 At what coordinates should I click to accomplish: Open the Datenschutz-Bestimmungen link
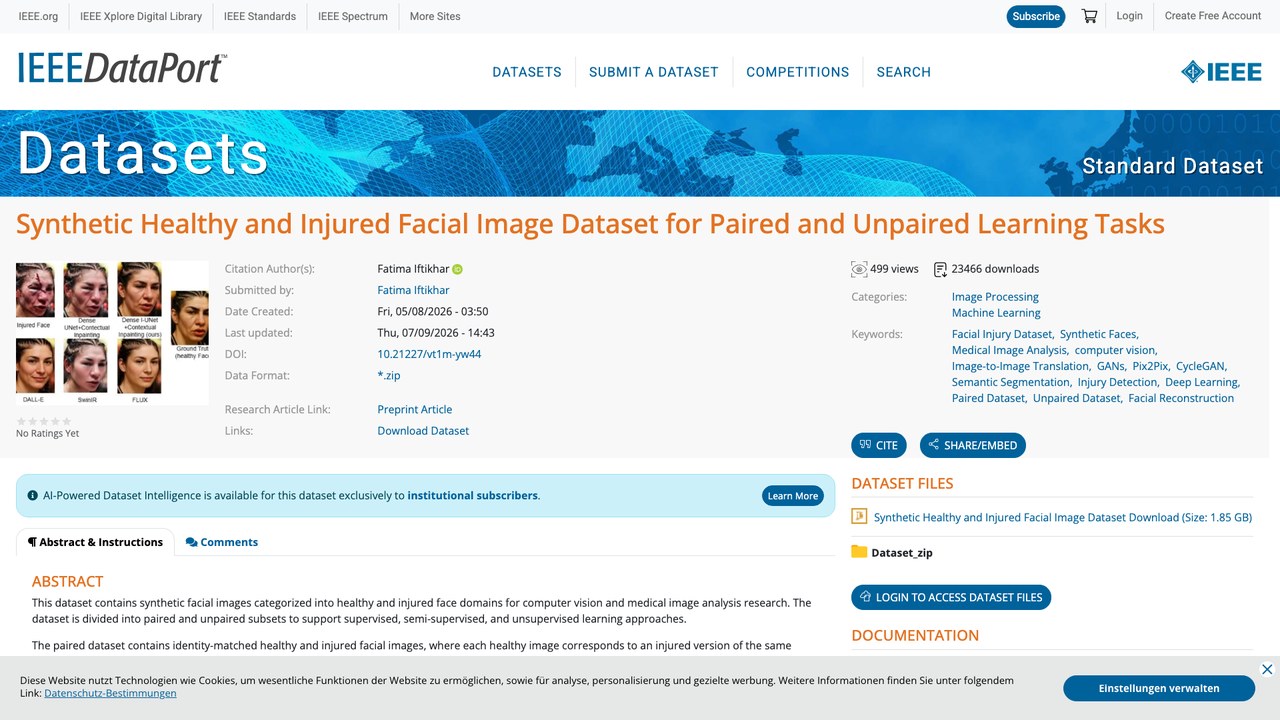(x=110, y=693)
